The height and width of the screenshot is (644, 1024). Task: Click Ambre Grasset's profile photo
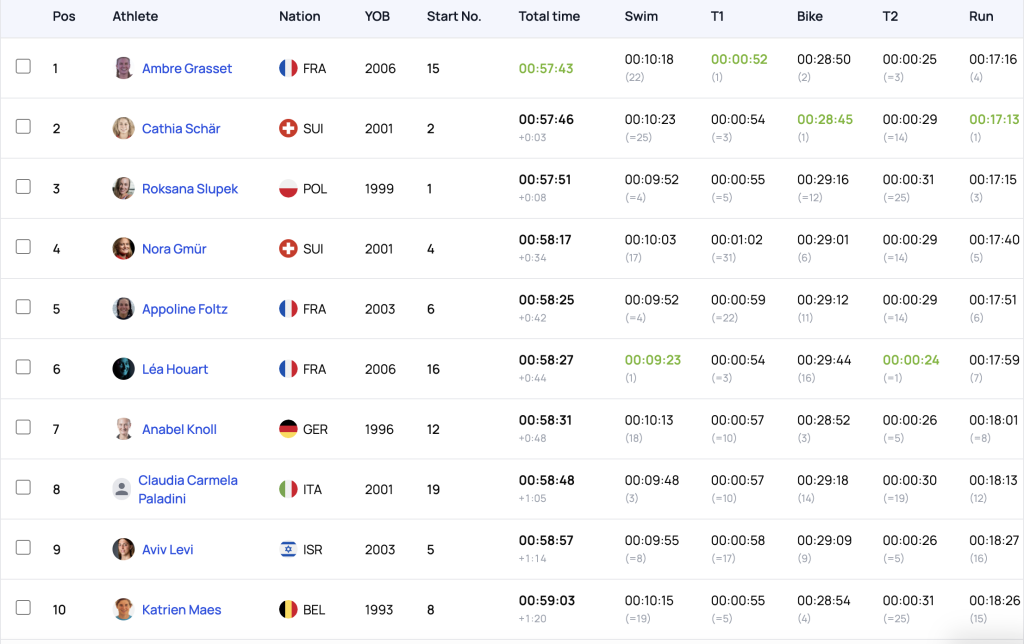pyautogui.click(x=123, y=68)
